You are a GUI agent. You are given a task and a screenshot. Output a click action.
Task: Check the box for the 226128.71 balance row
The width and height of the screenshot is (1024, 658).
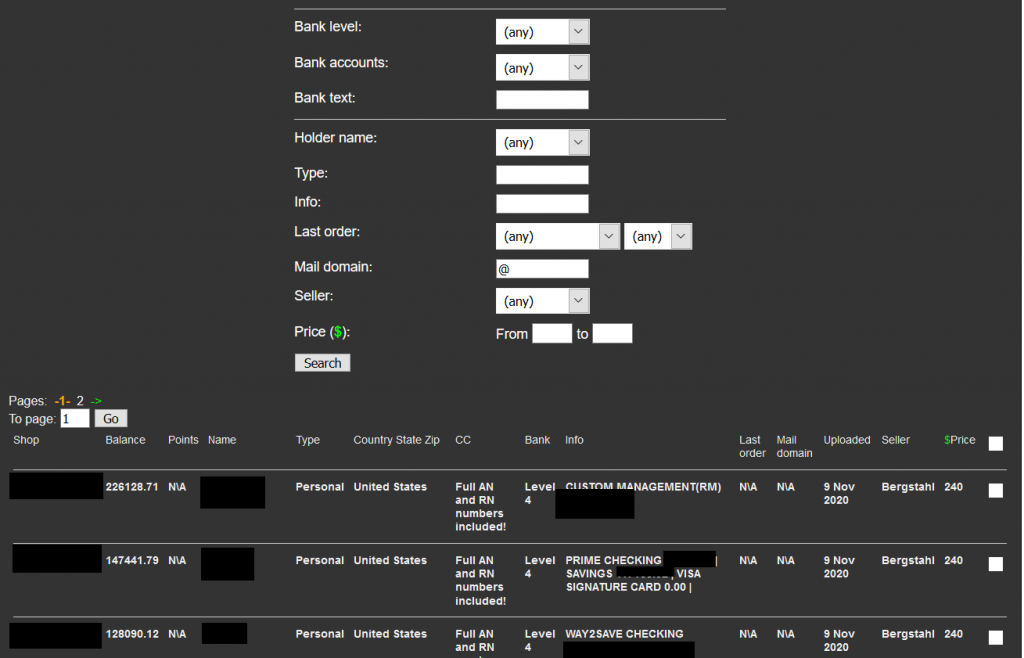click(x=995, y=491)
